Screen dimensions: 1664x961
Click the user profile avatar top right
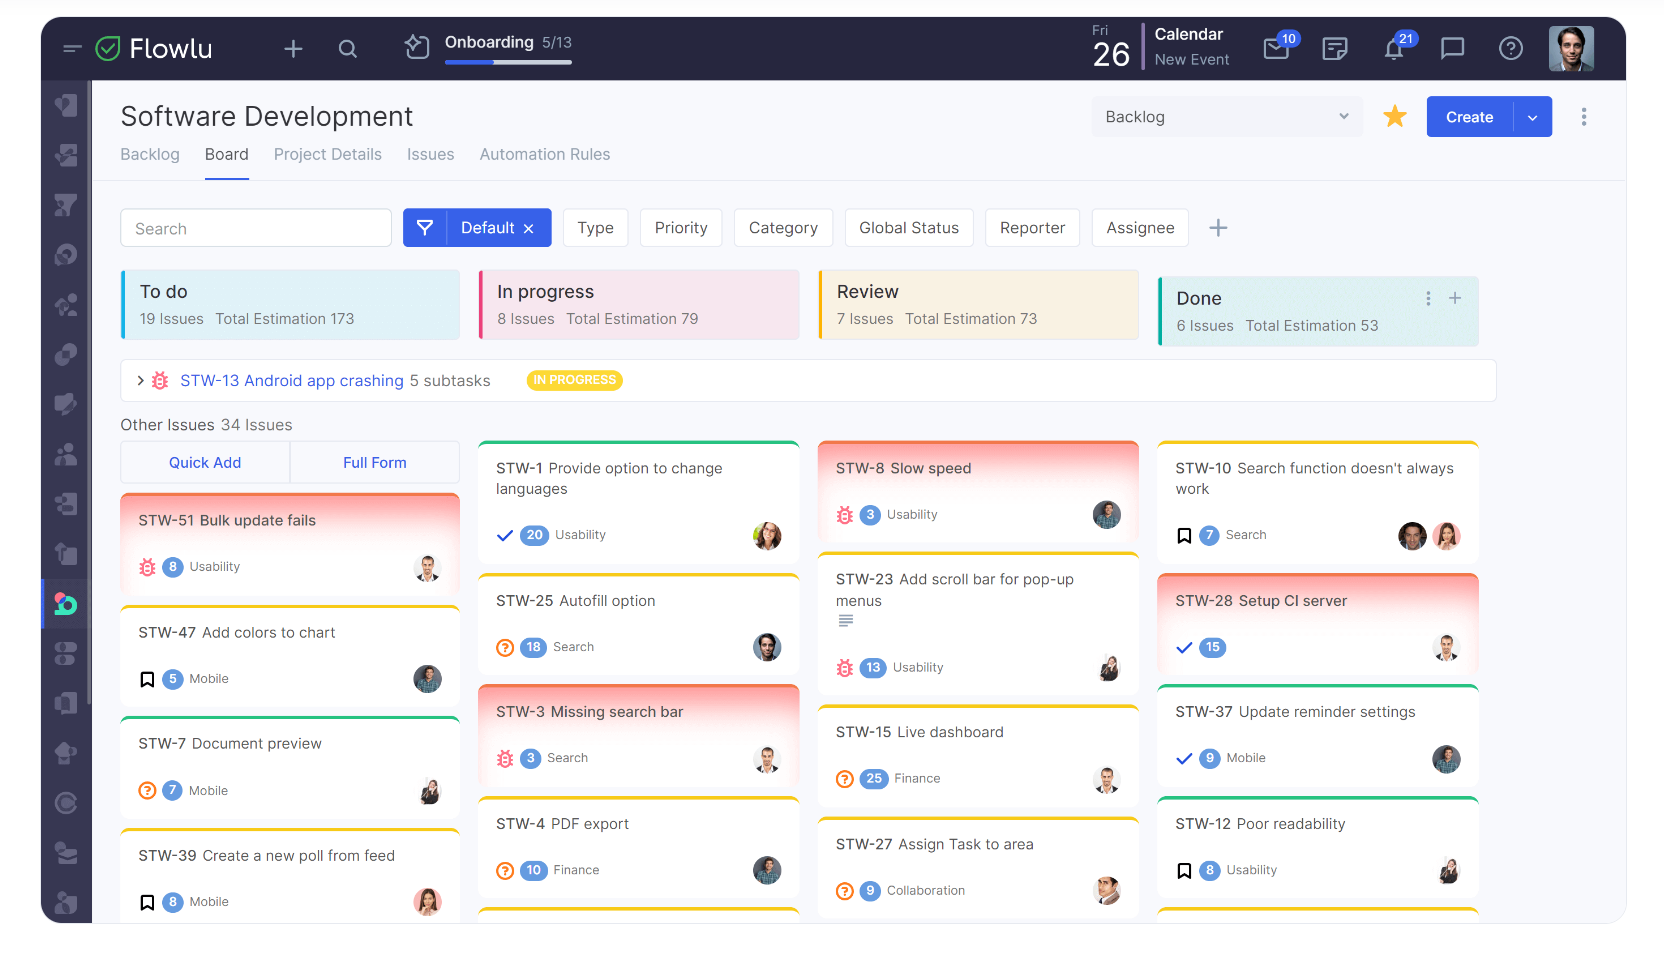pyautogui.click(x=1571, y=48)
